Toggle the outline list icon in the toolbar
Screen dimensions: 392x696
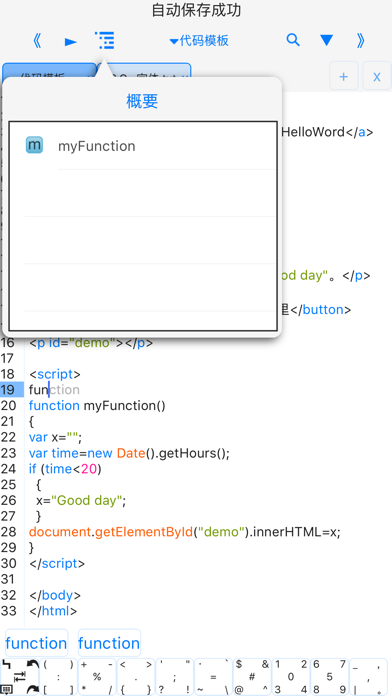coord(105,40)
